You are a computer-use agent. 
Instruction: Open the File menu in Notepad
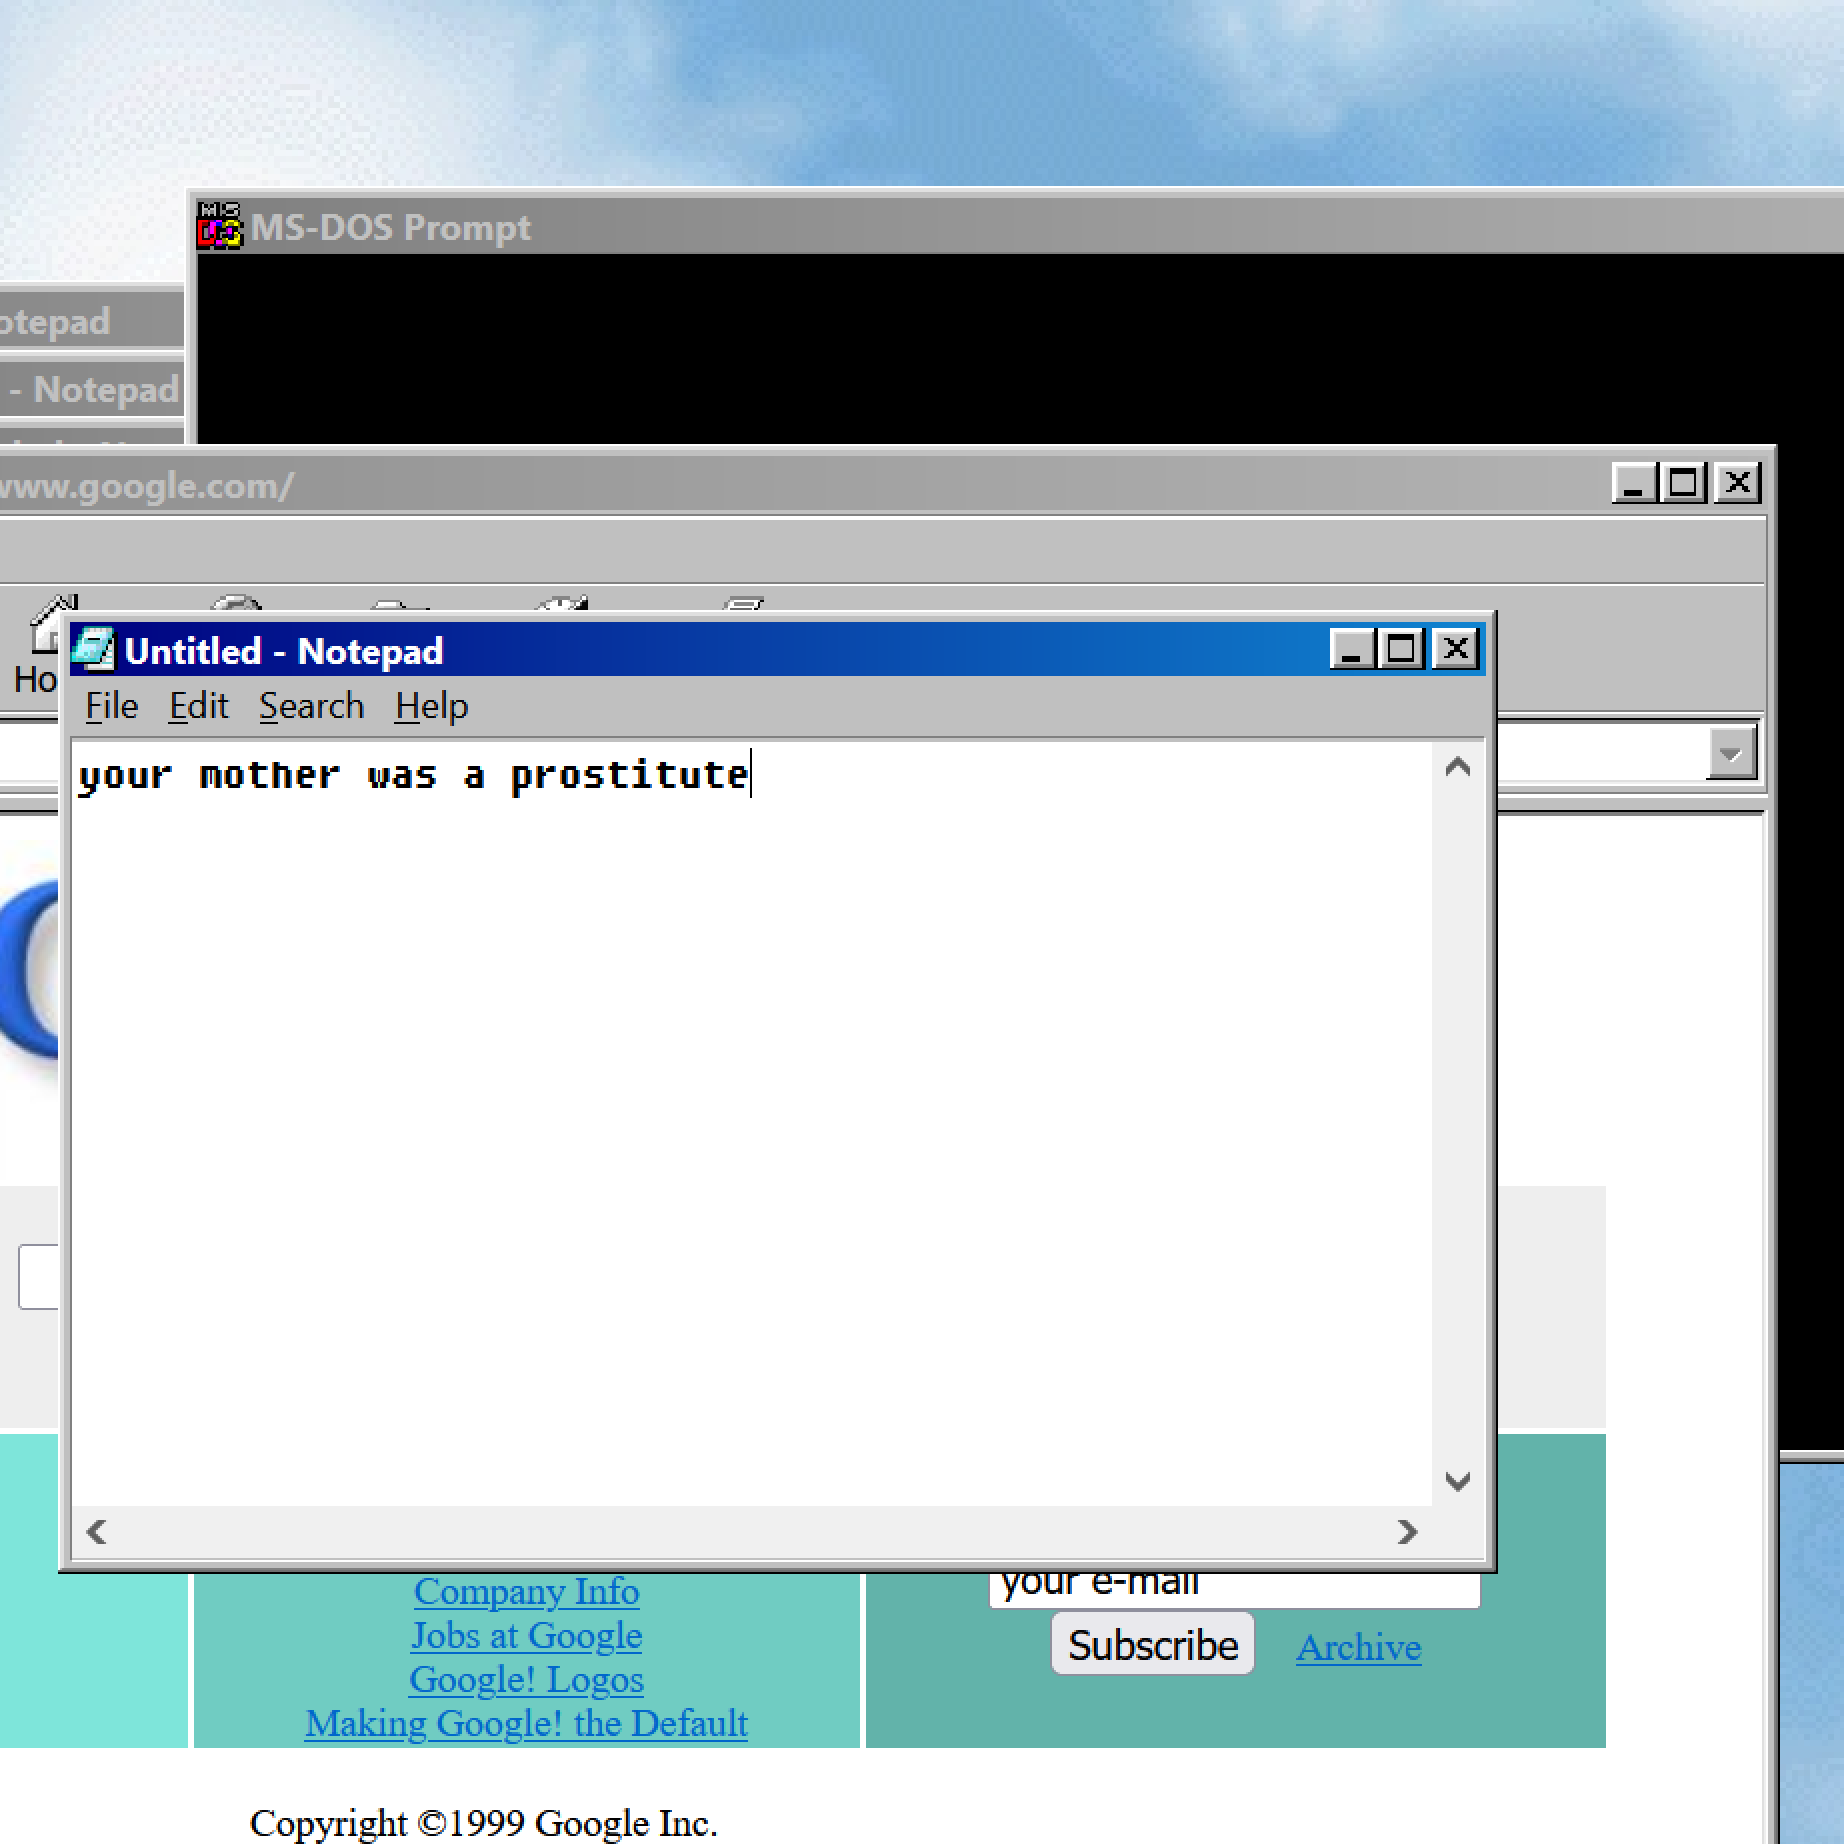tap(111, 706)
